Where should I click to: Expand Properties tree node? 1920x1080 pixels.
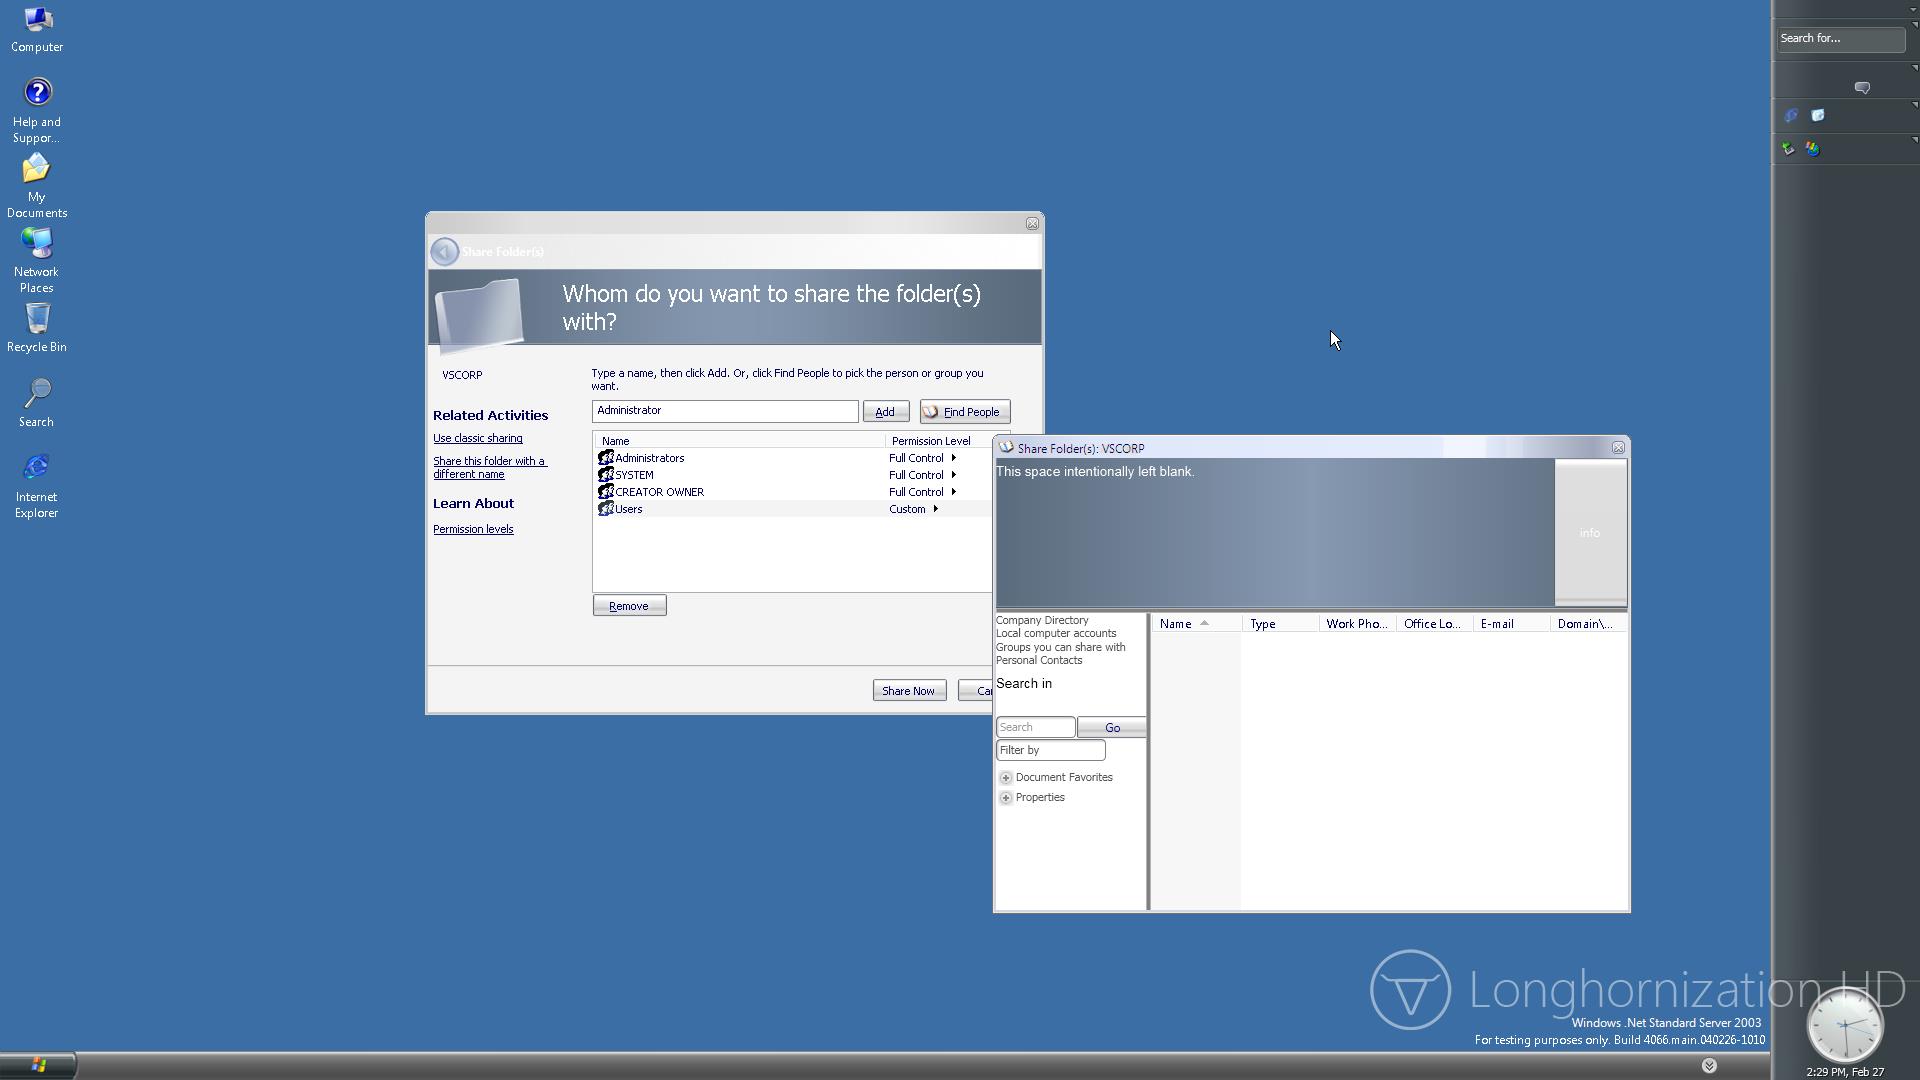1006,798
